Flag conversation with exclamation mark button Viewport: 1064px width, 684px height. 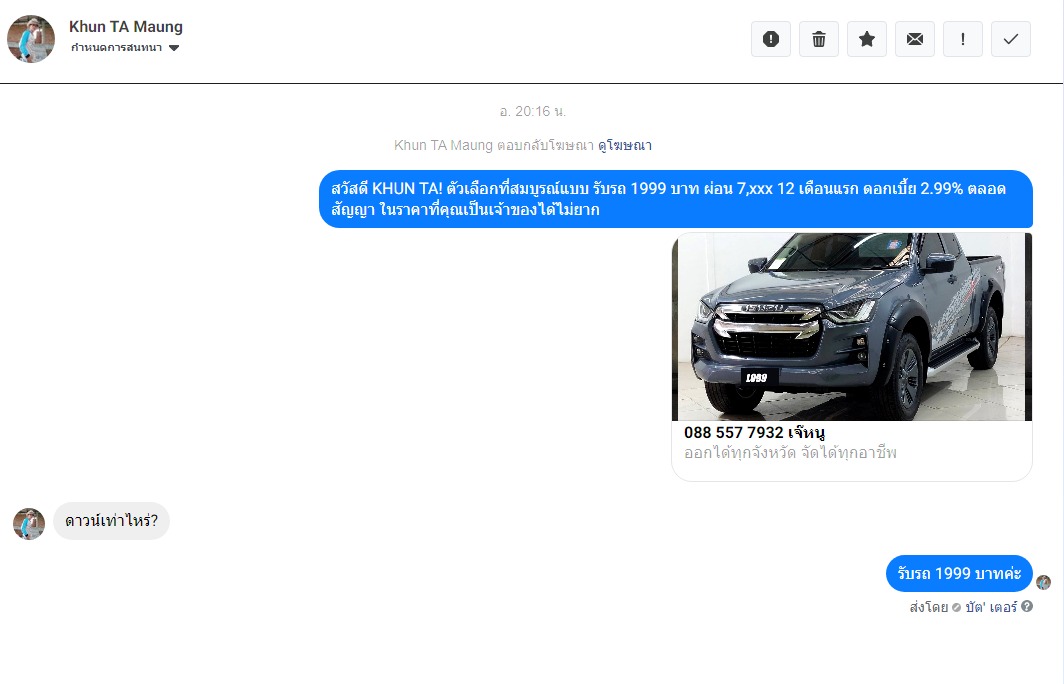pos(962,39)
